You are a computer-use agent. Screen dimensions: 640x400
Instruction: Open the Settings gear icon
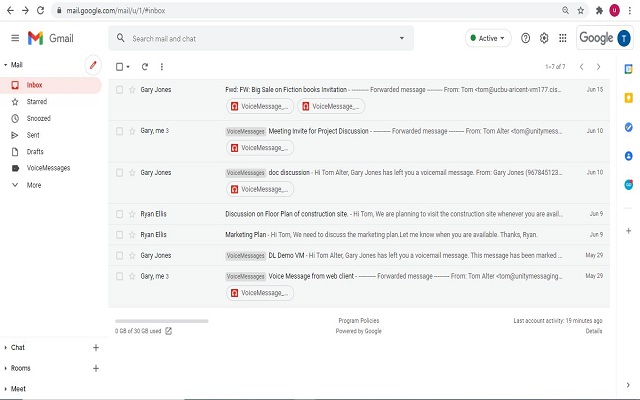click(x=544, y=38)
